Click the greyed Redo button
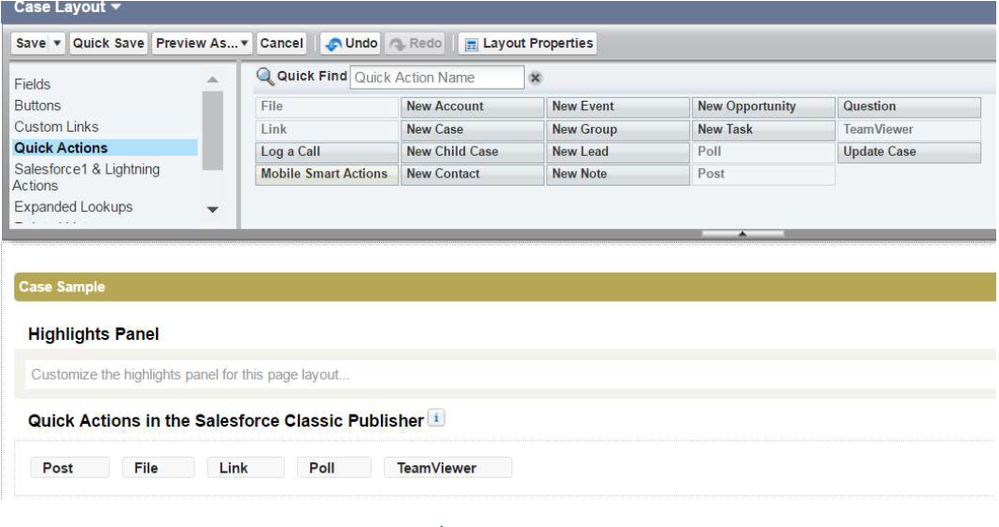The width and height of the screenshot is (999, 527). pyautogui.click(x=415, y=43)
